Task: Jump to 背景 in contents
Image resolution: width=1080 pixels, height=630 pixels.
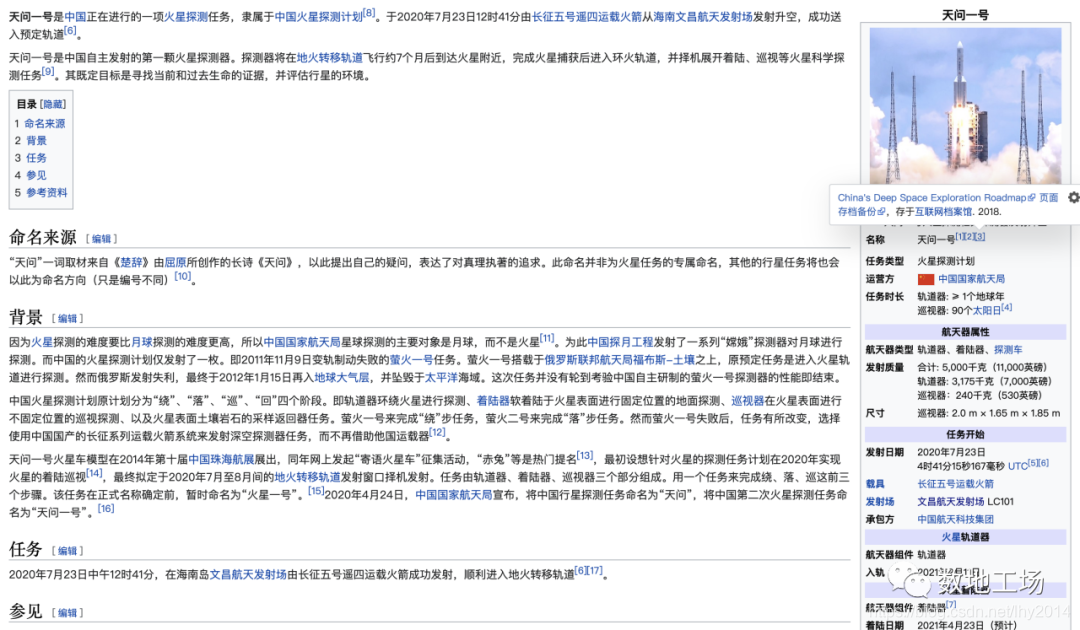Action: pyautogui.click(x=37, y=140)
